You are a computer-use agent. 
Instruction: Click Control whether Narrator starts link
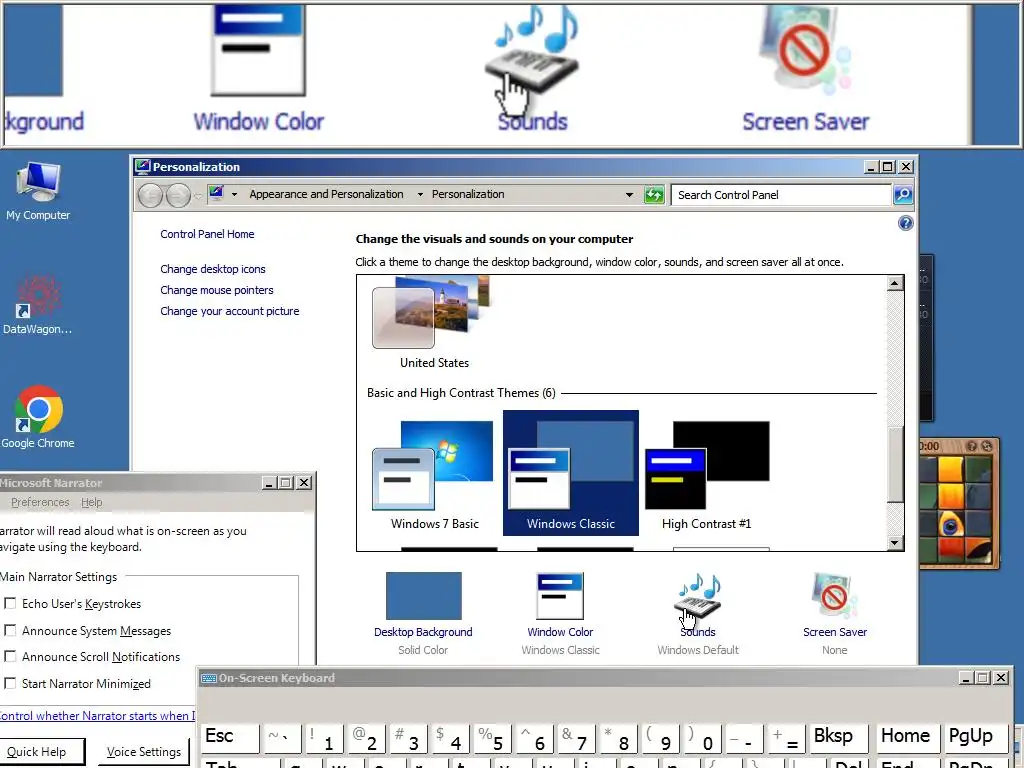click(x=97, y=716)
